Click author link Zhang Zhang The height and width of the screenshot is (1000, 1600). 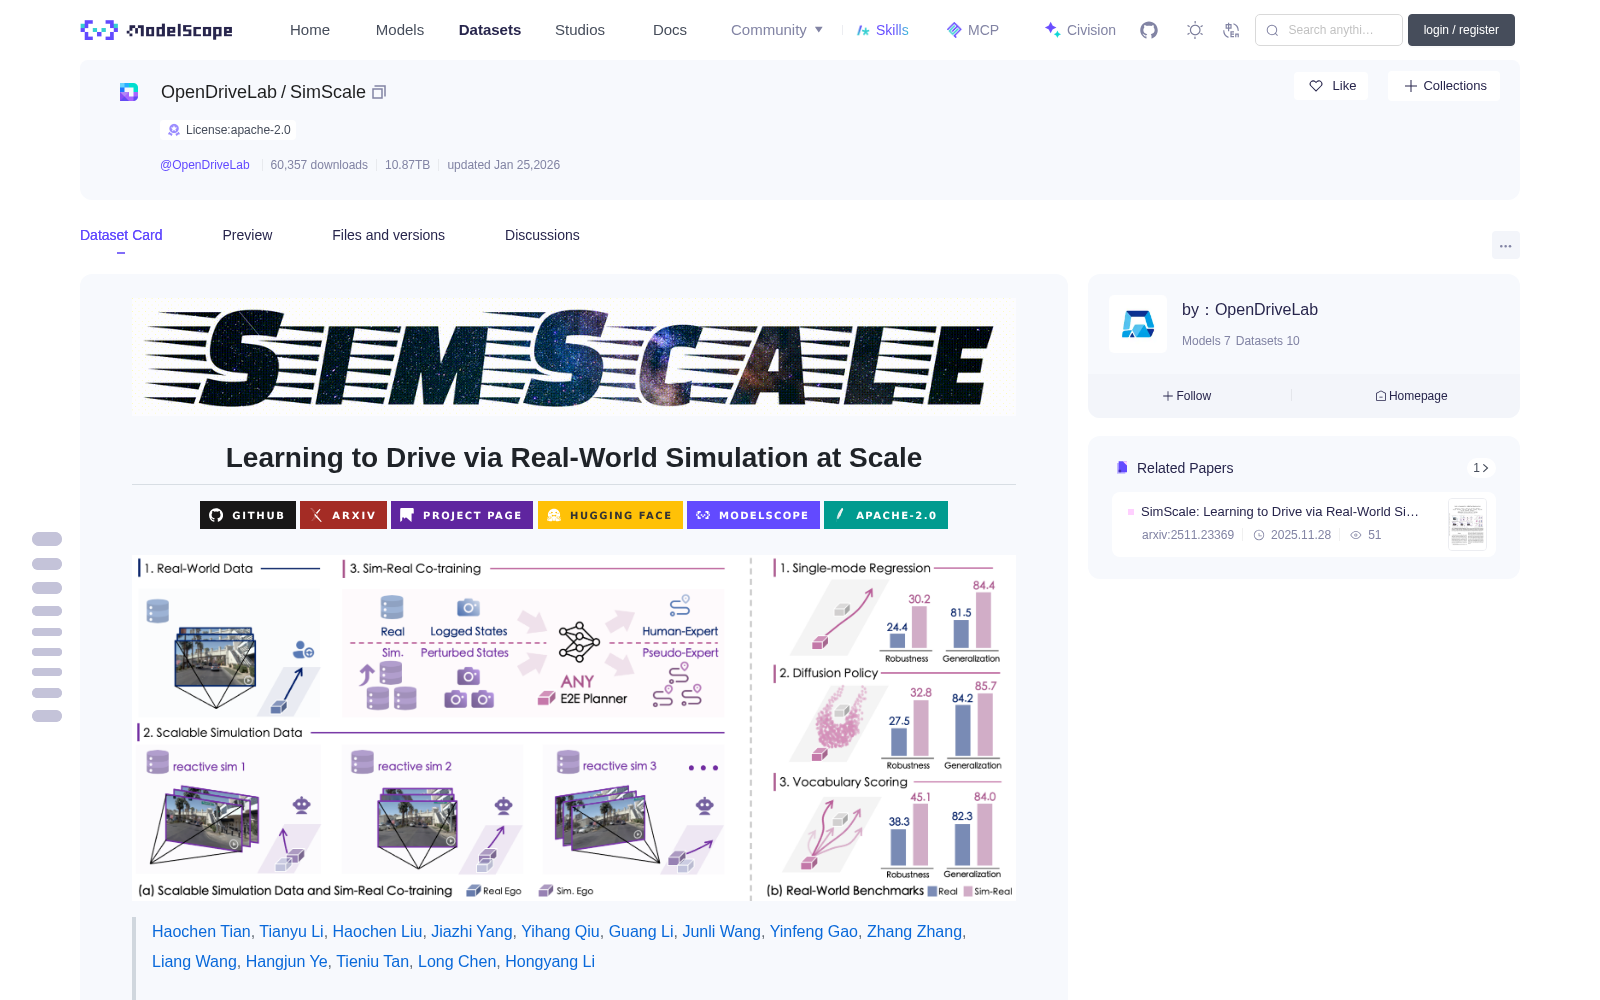coord(914,931)
